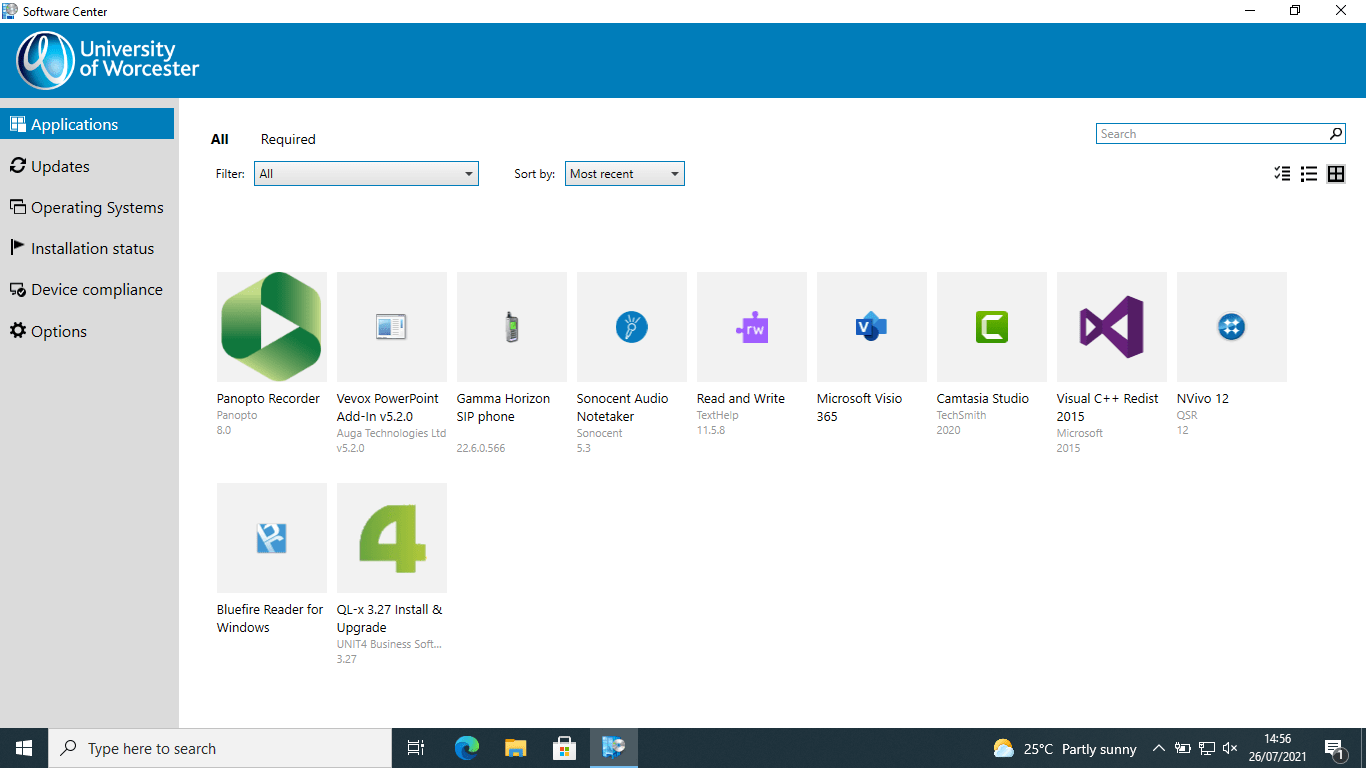Click the Microsoft Visio 365 title text

pyautogui.click(x=859, y=407)
